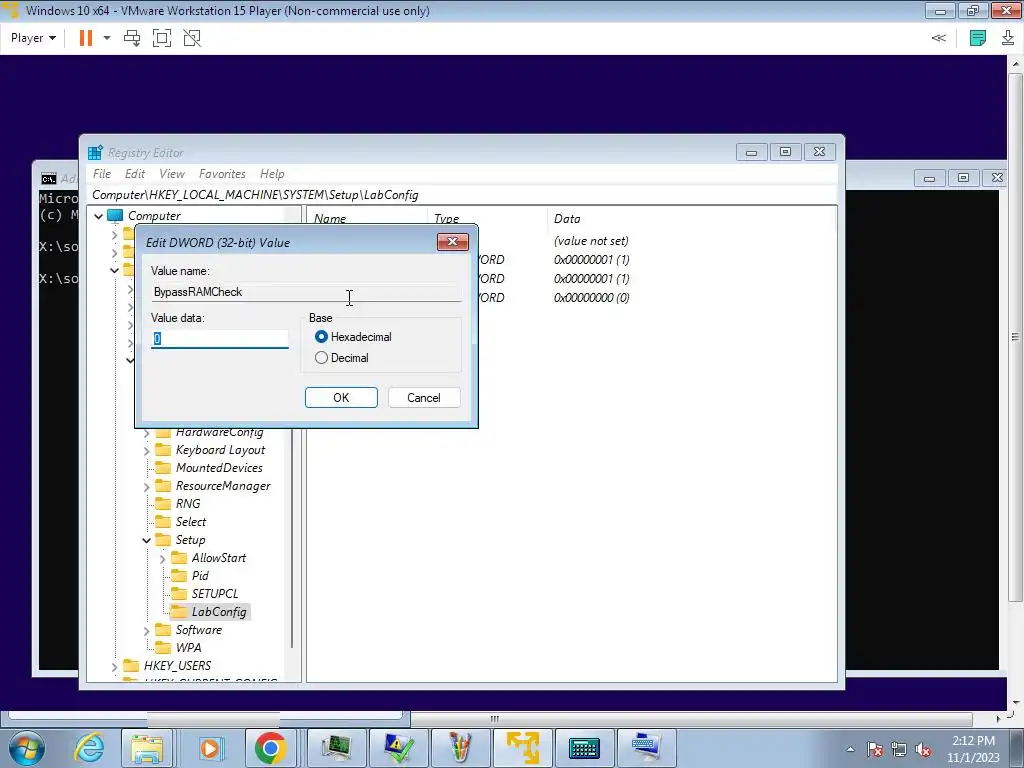Click the BypassRAMCheck value name field
The height and width of the screenshot is (768, 1024).
click(306, 292)
